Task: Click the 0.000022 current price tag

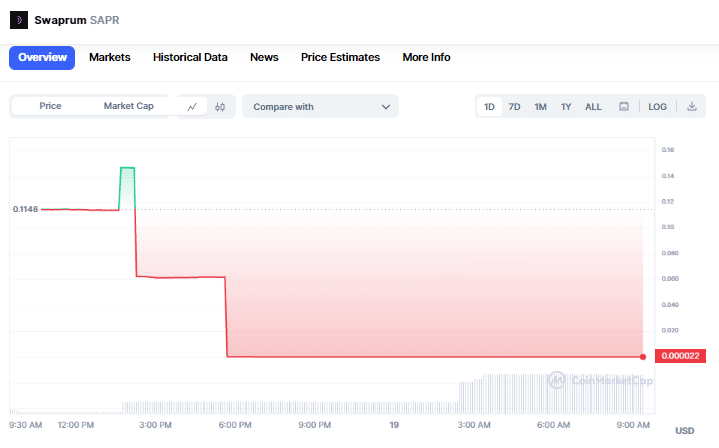Action: tap(680, 356)
